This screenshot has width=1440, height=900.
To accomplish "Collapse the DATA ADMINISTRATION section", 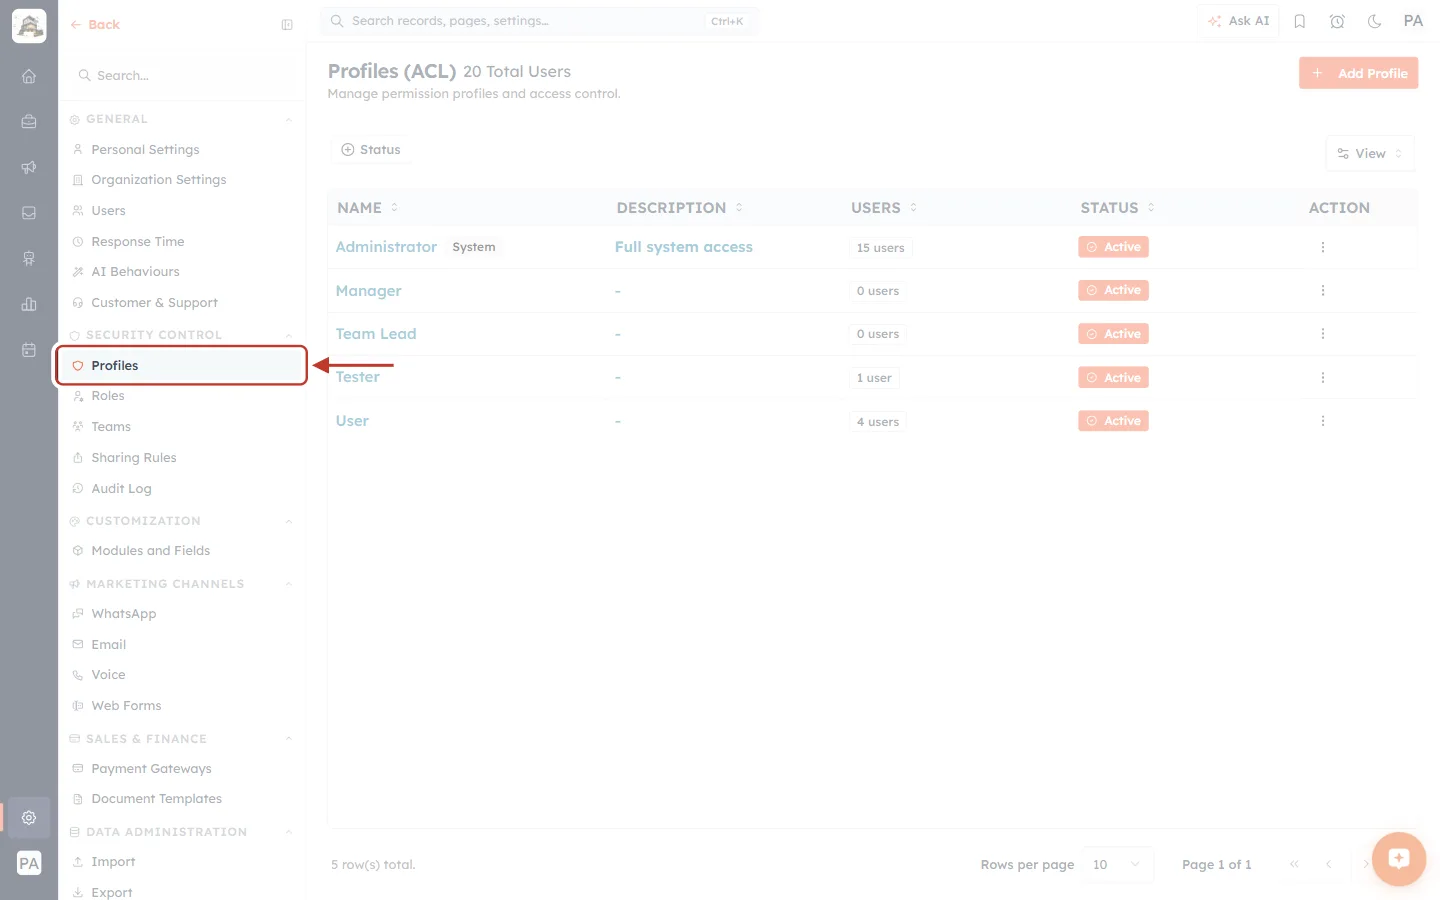I will click(x=289, y=833).
